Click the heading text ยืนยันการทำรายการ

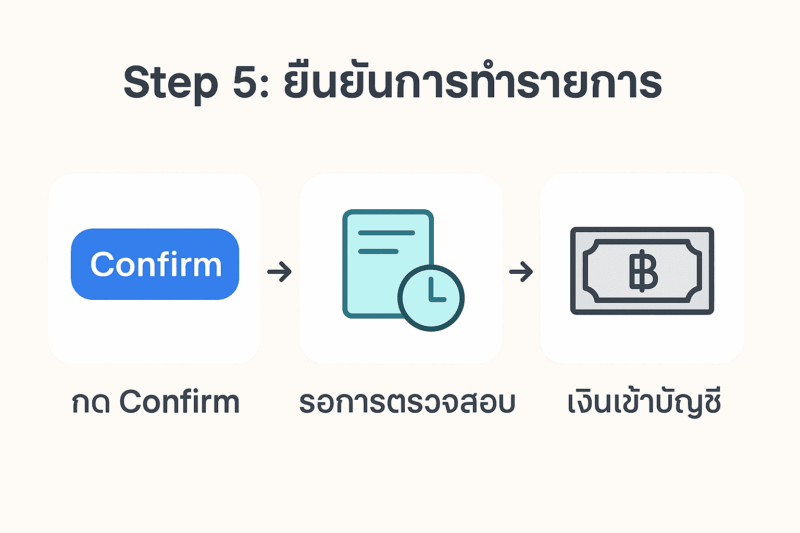pyautogui.click(x=469, y=82)
